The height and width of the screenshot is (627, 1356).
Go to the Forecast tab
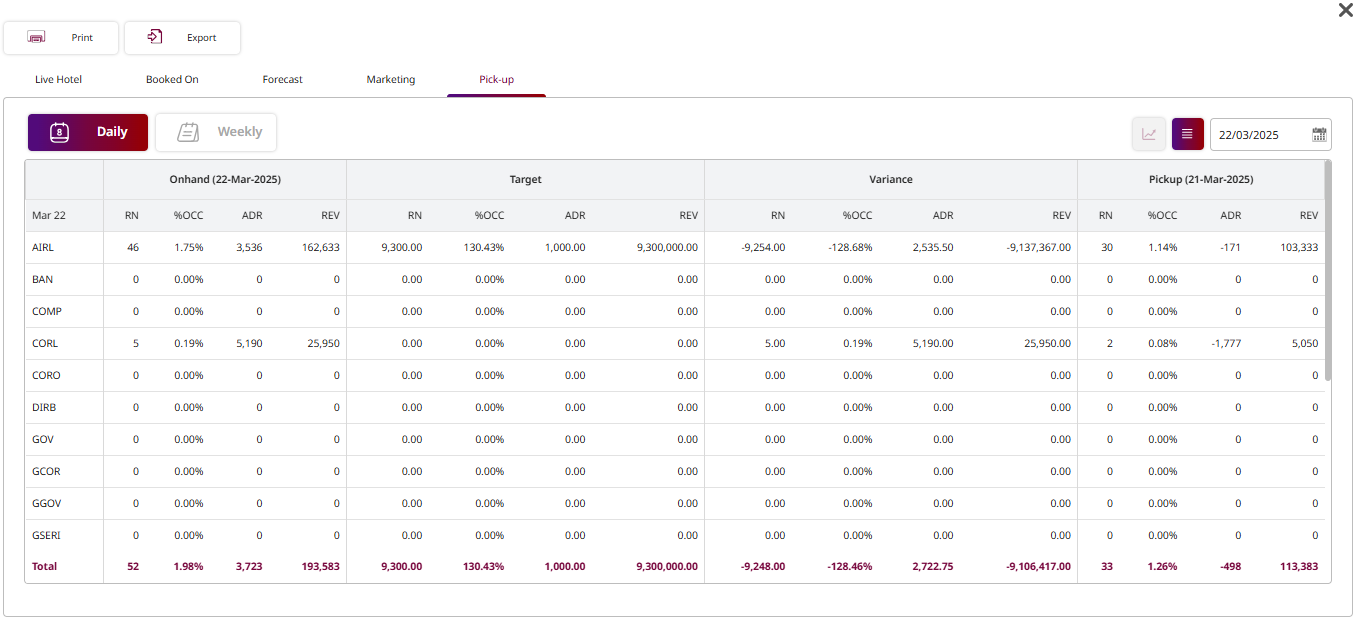(282, 79)
